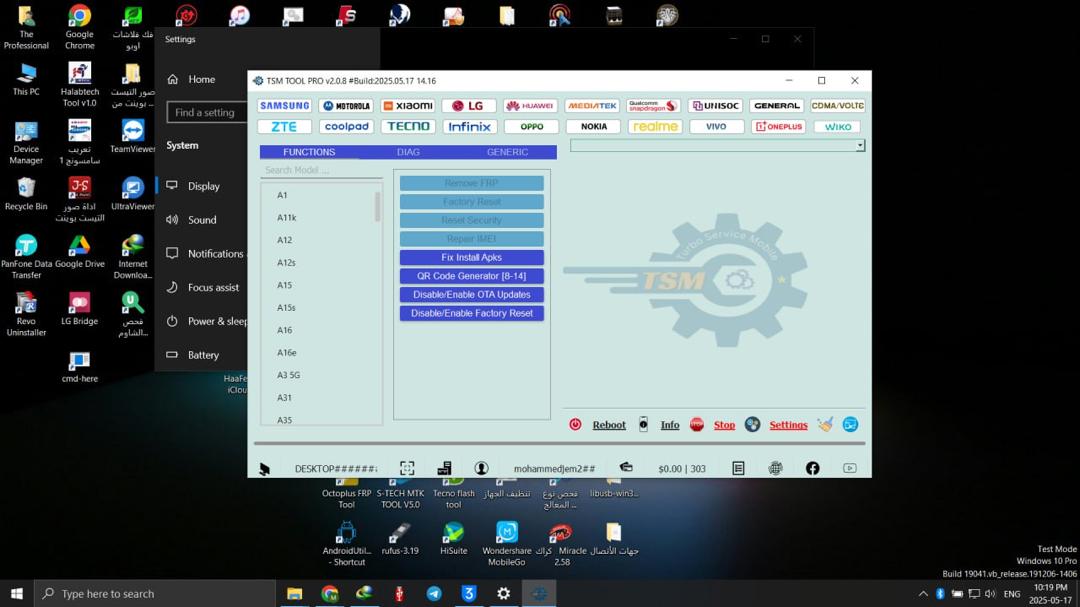Choose the OPPO brand logo
This screenshot has height=607, width=1080.
(x=530, y=127)
